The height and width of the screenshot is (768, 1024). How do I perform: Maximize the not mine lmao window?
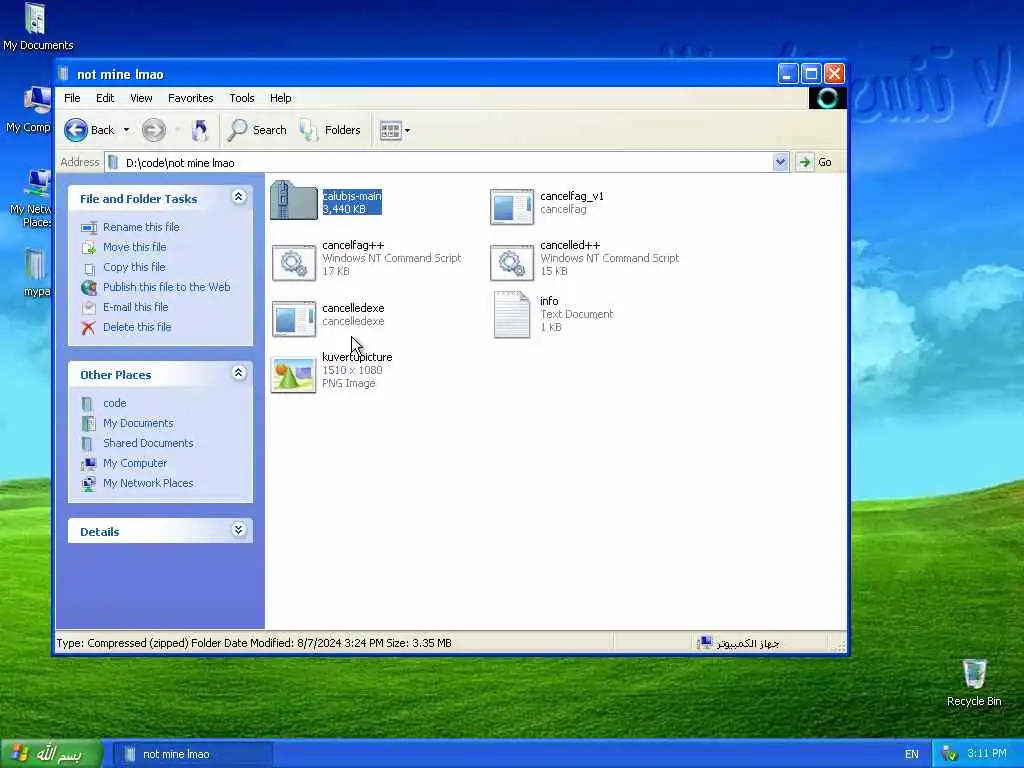pyautogui.click(x=811, y=74)
